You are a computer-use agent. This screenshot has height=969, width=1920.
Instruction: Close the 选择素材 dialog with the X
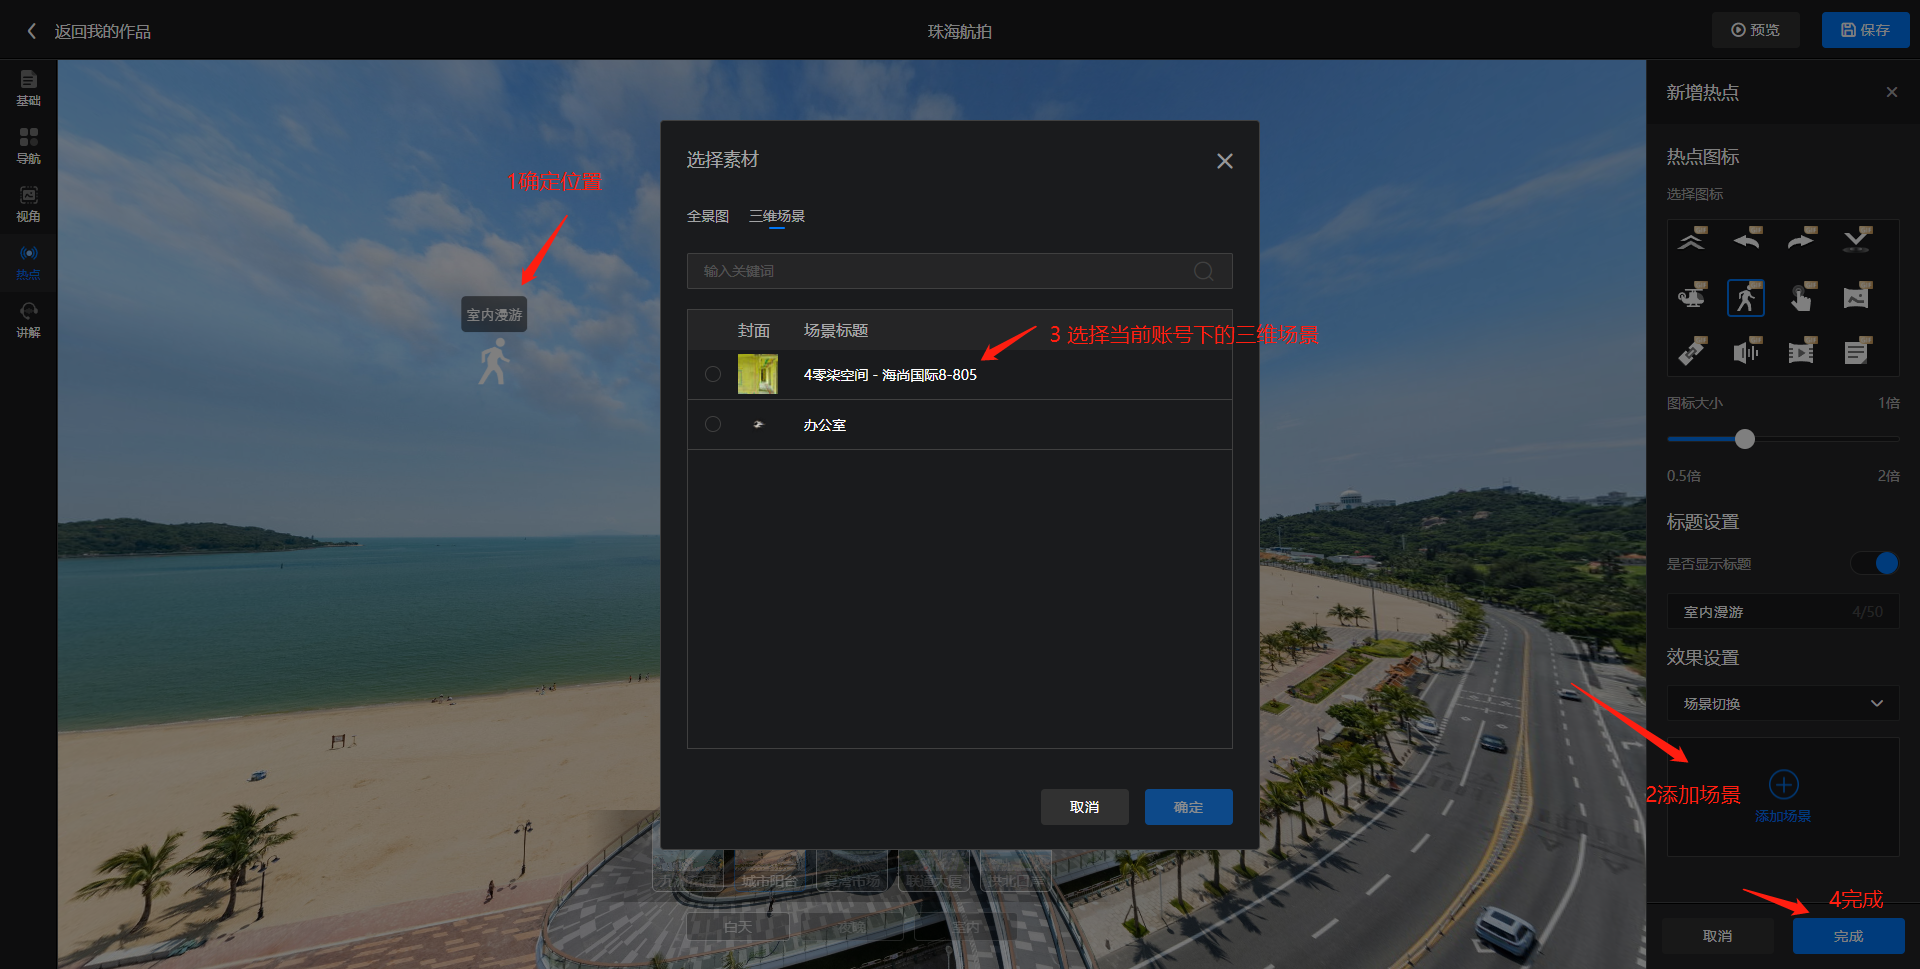[x=1224, y=161]
